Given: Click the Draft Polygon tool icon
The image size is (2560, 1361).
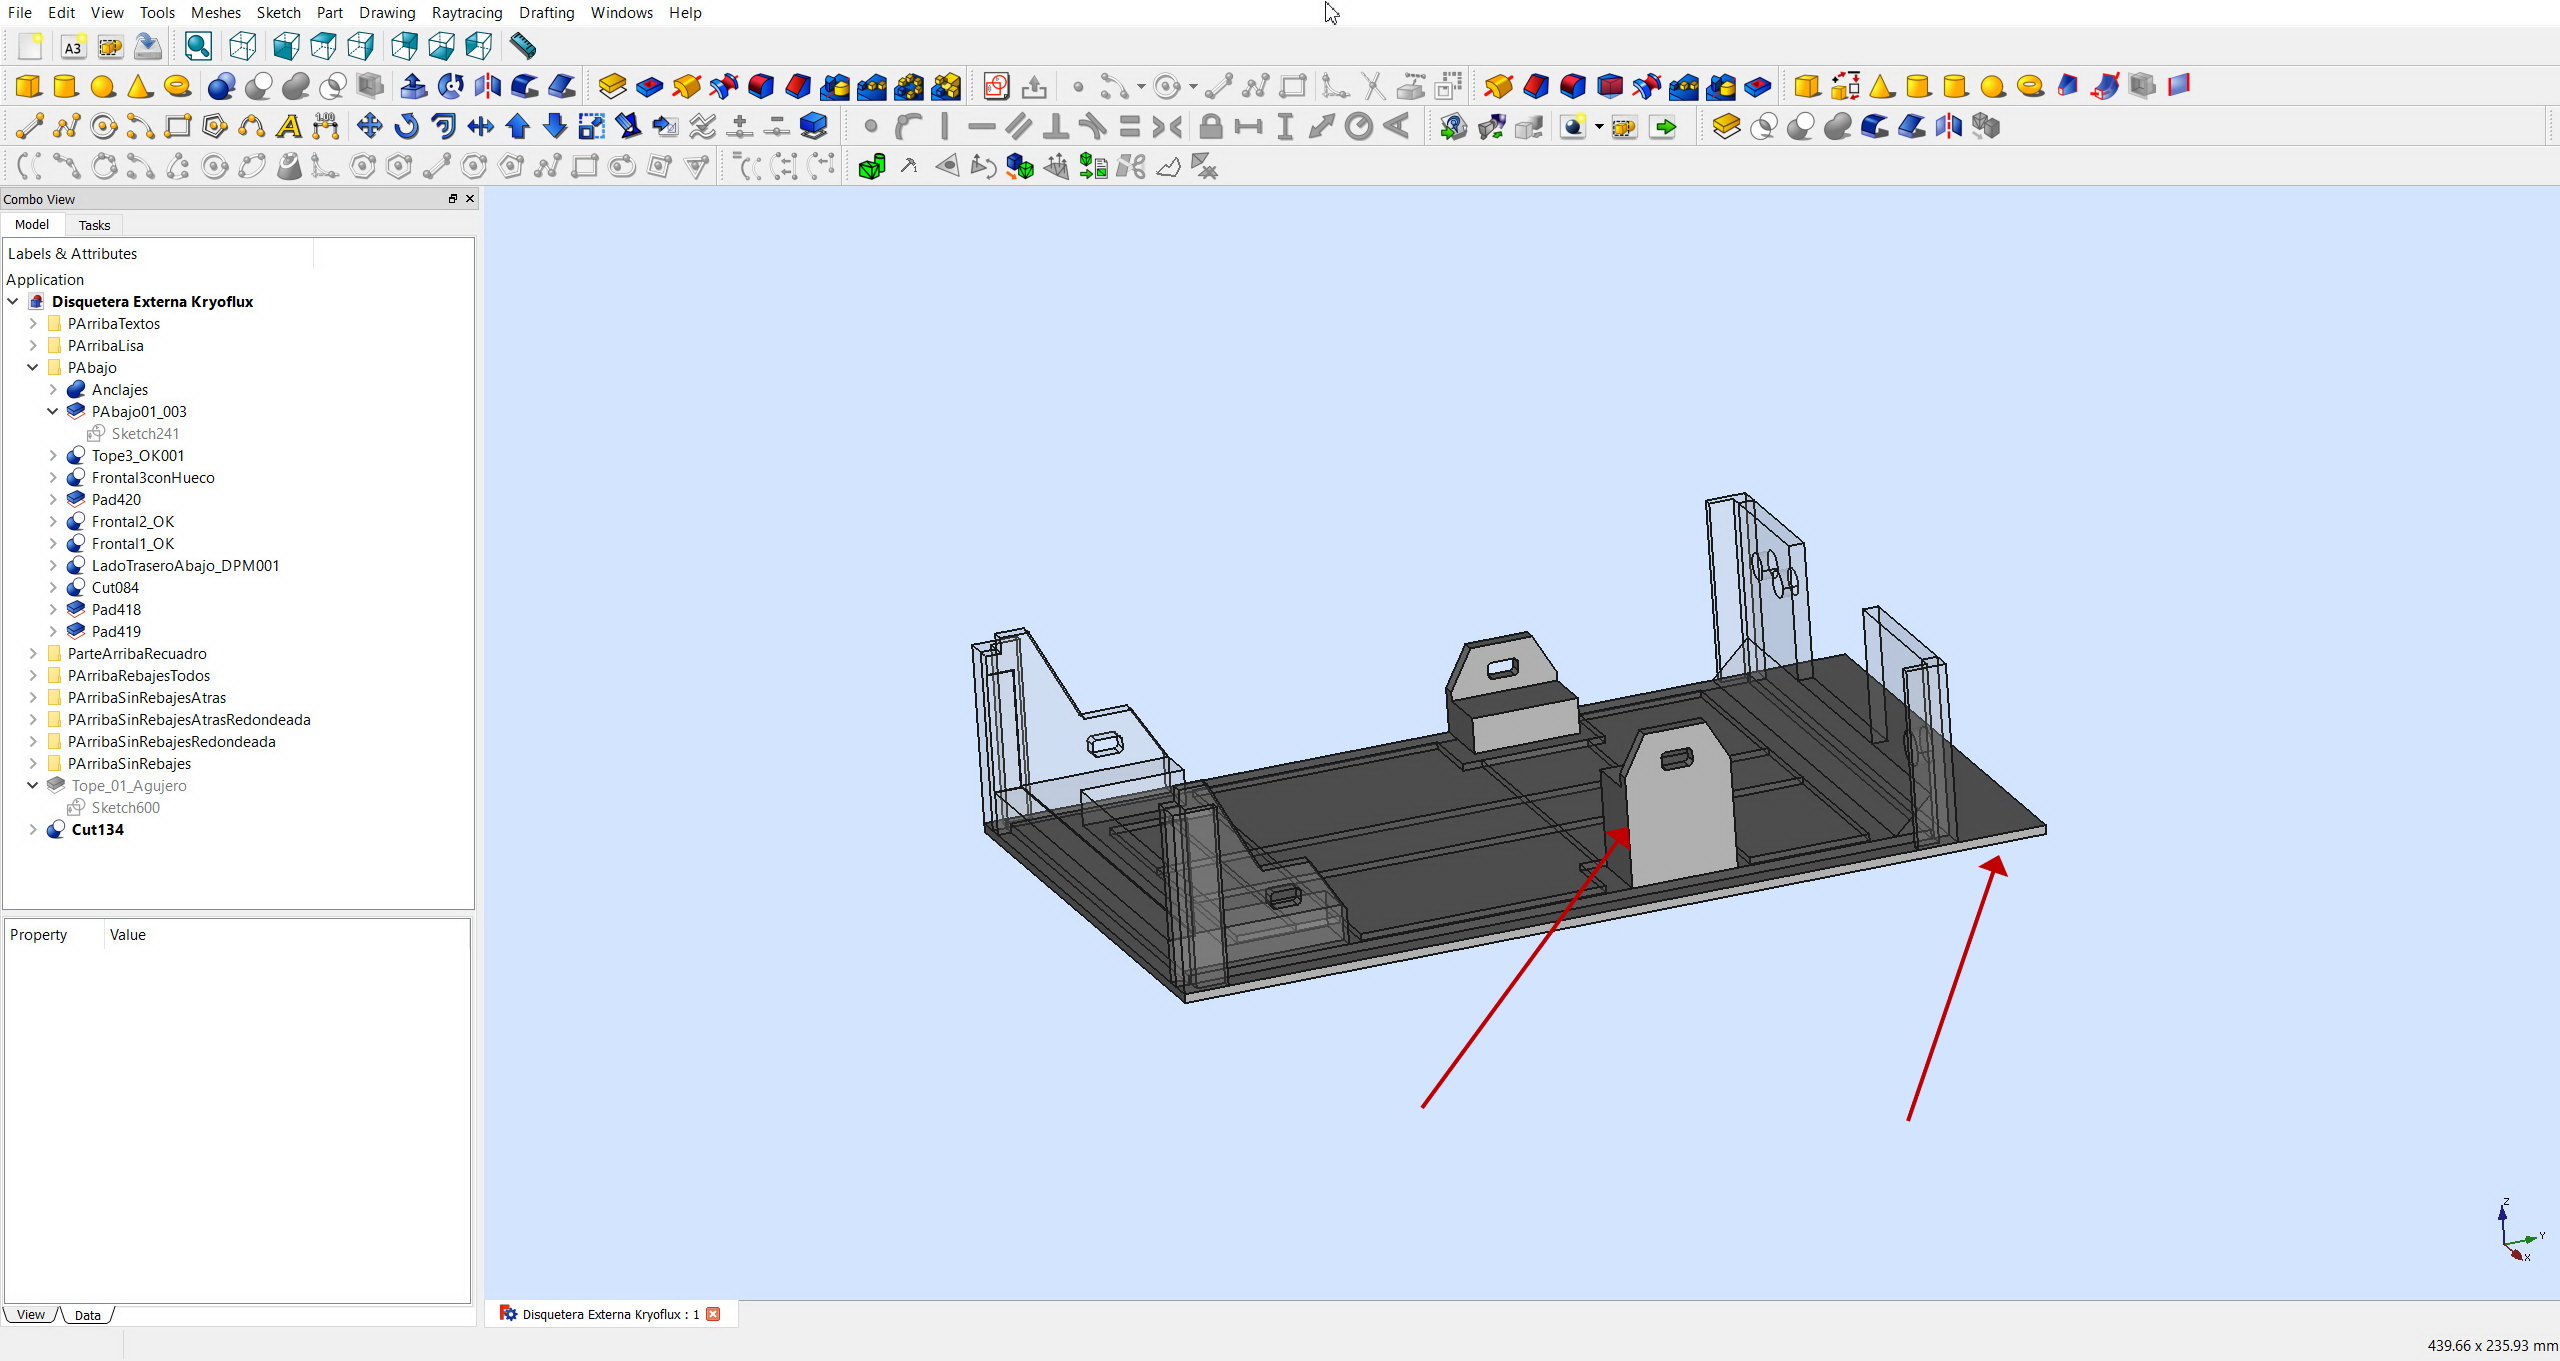Looking at the screenshot, I should coord(215,126).
